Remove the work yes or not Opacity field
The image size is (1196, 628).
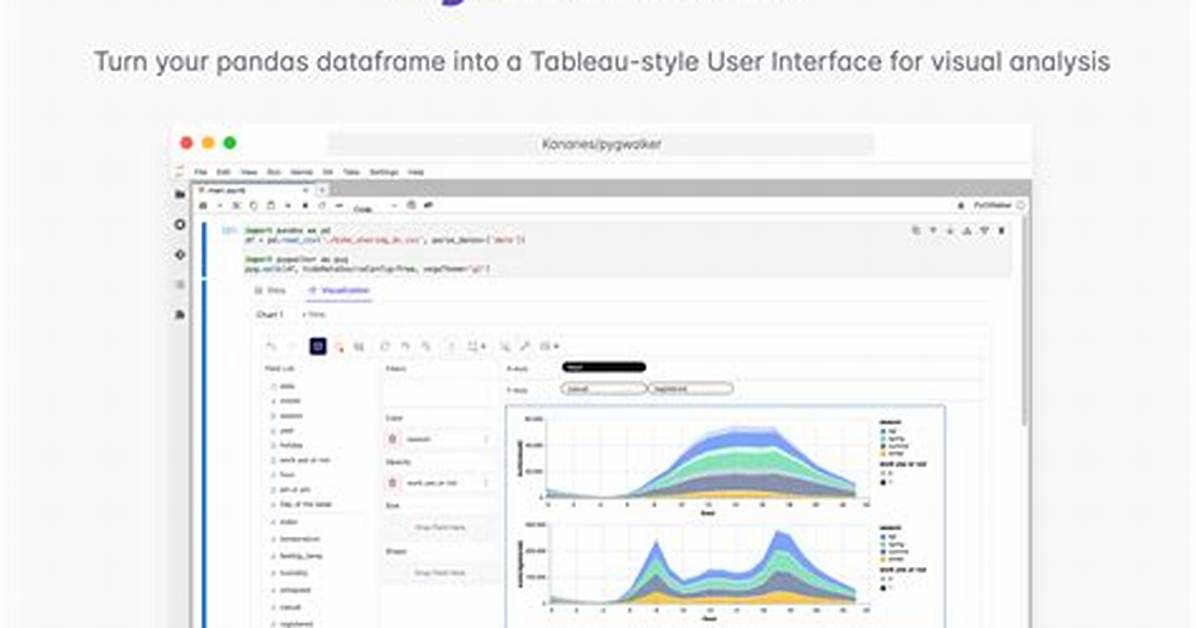click(393, 482)
